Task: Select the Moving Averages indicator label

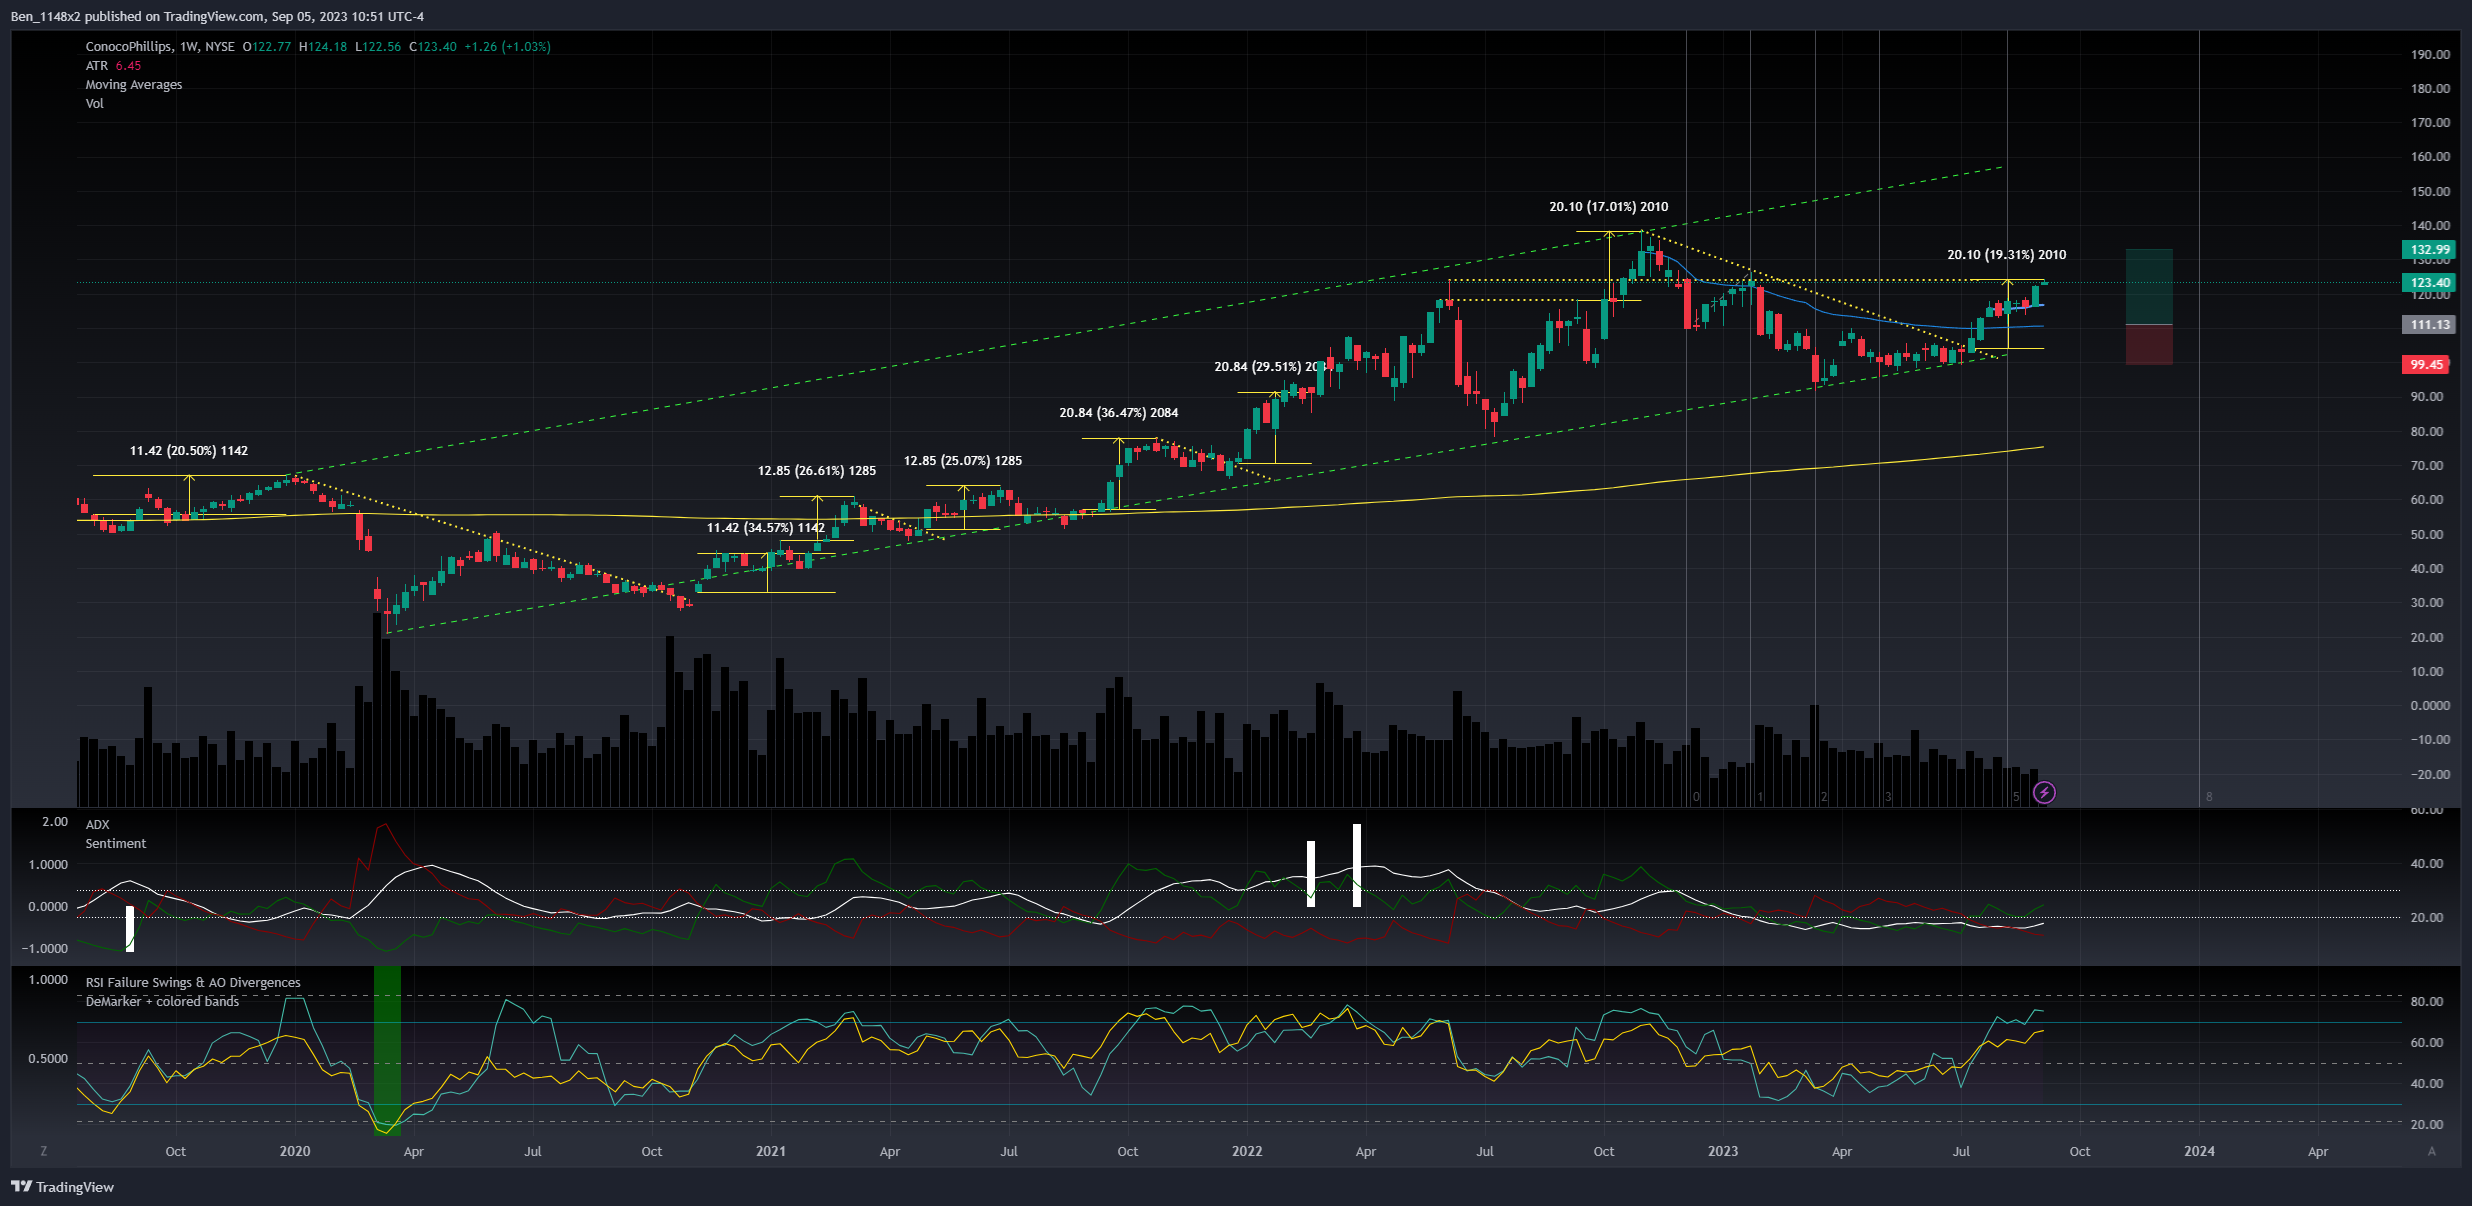Action: (134, 85)
